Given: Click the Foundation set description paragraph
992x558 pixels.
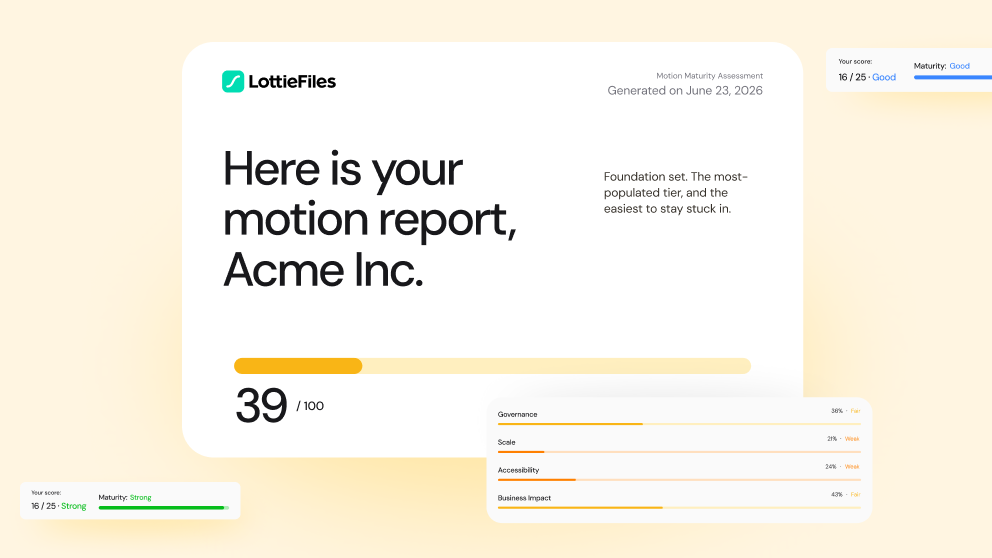Looking at the screenshot, I should point(676,192).
